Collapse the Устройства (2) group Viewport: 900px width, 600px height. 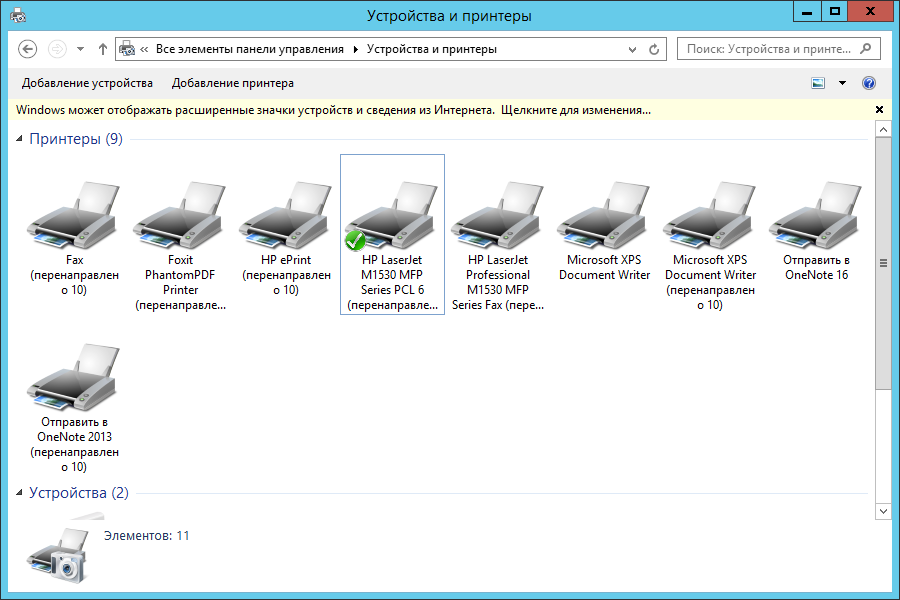pyautogui.click(x=19, y=493)
